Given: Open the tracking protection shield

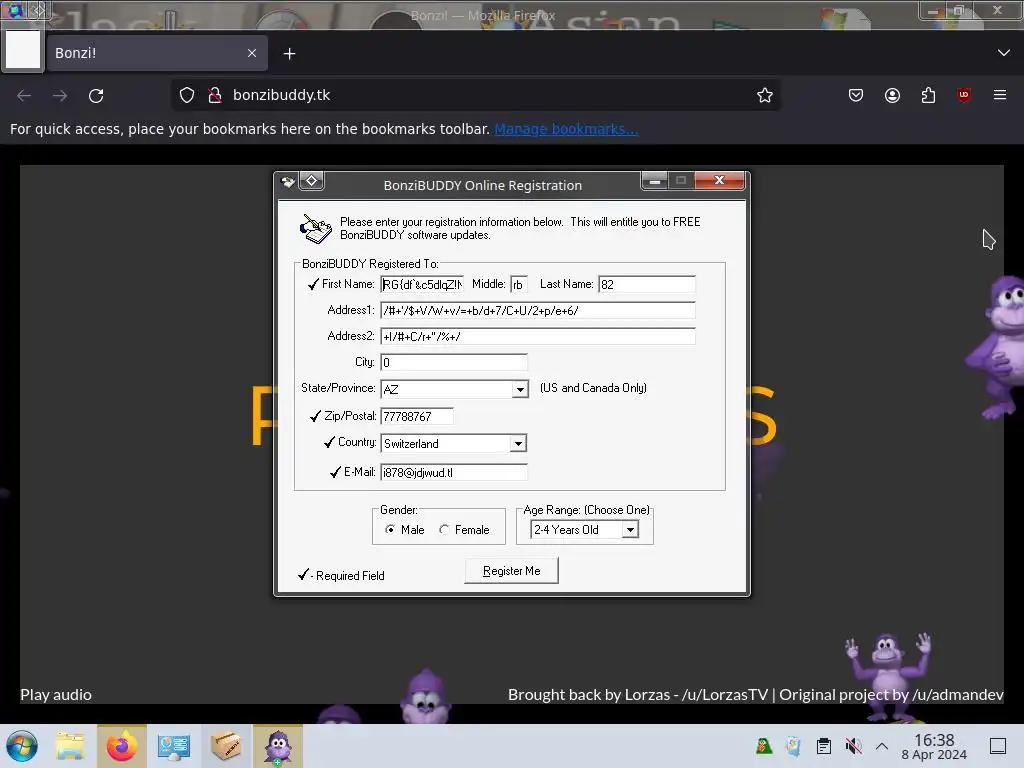Looking at the screenshot, I should pos(187,95).
